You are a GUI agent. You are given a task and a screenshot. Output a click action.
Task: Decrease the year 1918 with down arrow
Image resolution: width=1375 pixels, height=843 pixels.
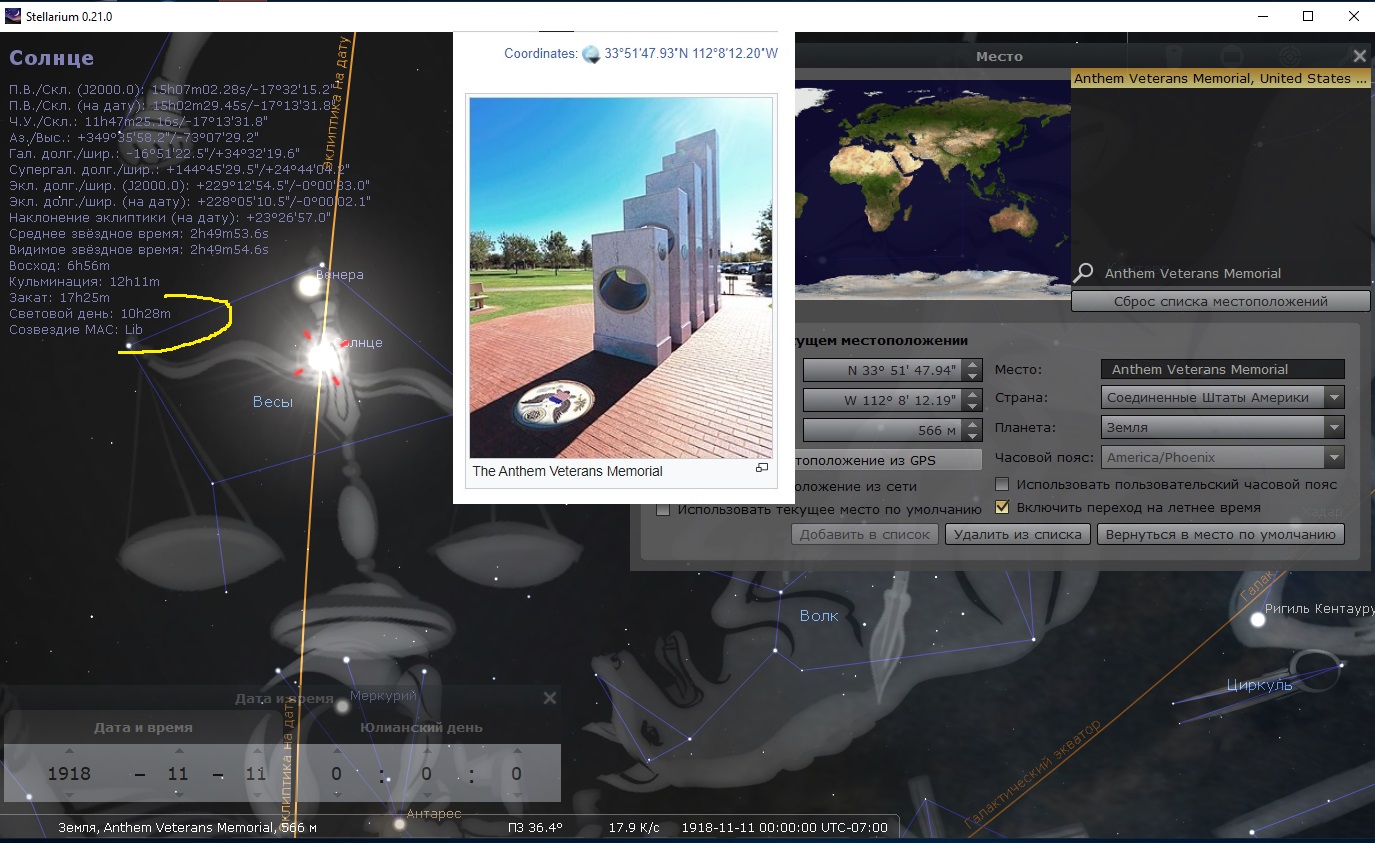(69, 796)
